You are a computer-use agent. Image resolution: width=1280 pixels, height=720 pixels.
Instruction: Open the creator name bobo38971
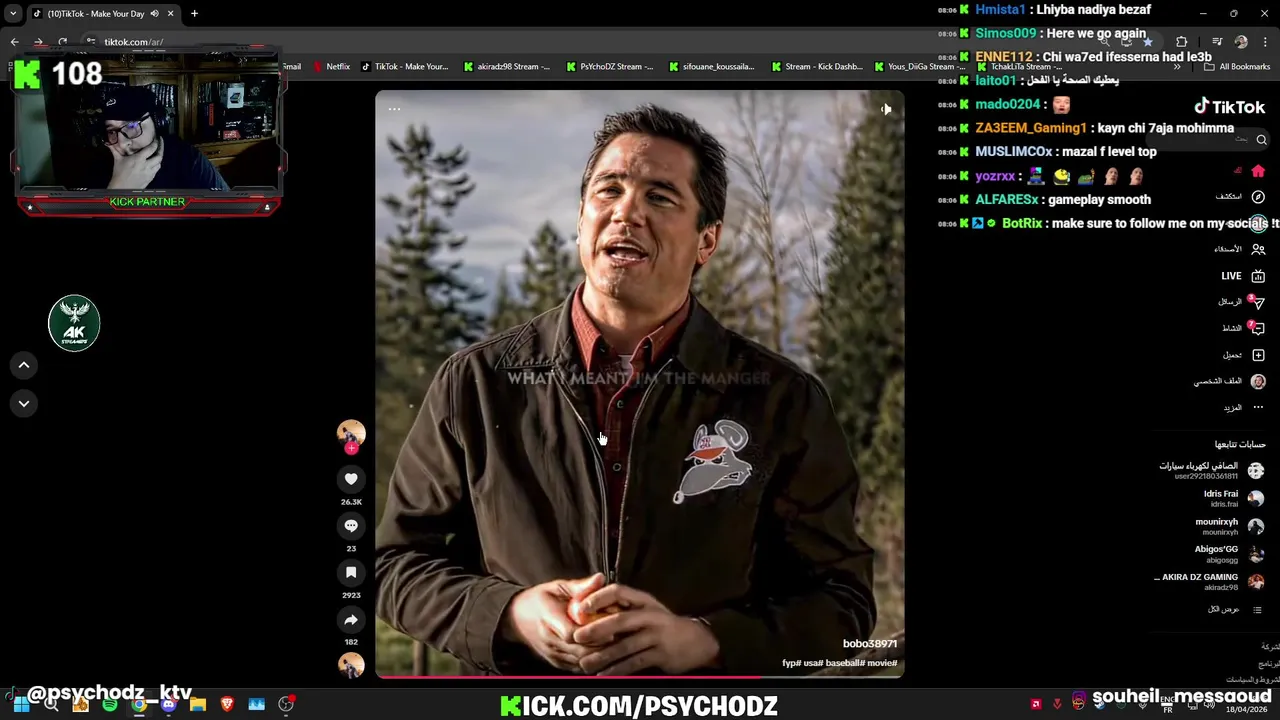tap(870, 644)
